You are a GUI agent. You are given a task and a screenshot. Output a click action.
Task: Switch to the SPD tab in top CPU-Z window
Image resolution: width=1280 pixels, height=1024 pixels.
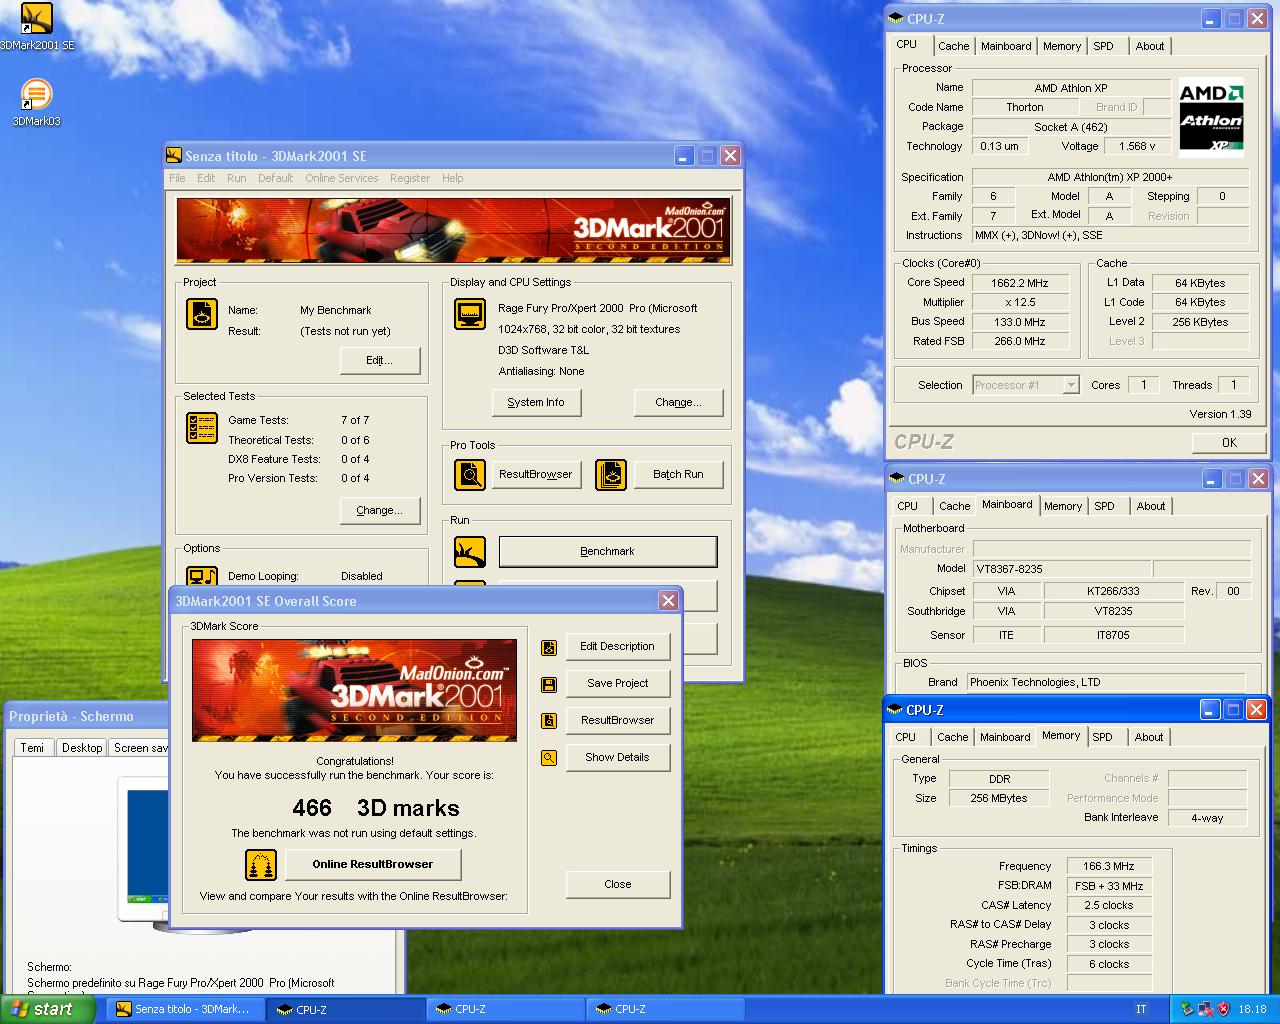click(1103, 46)
